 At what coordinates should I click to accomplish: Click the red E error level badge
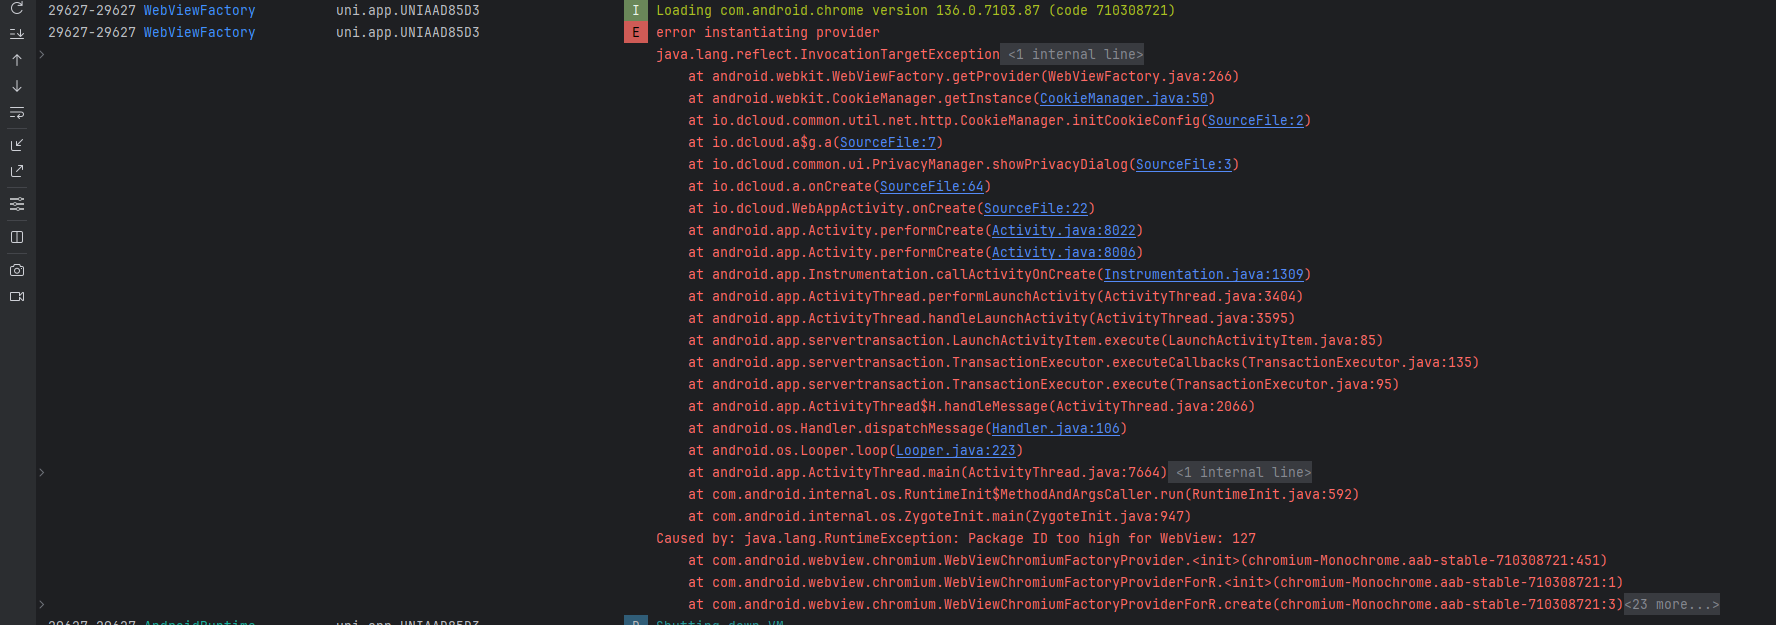click(636, 33)
